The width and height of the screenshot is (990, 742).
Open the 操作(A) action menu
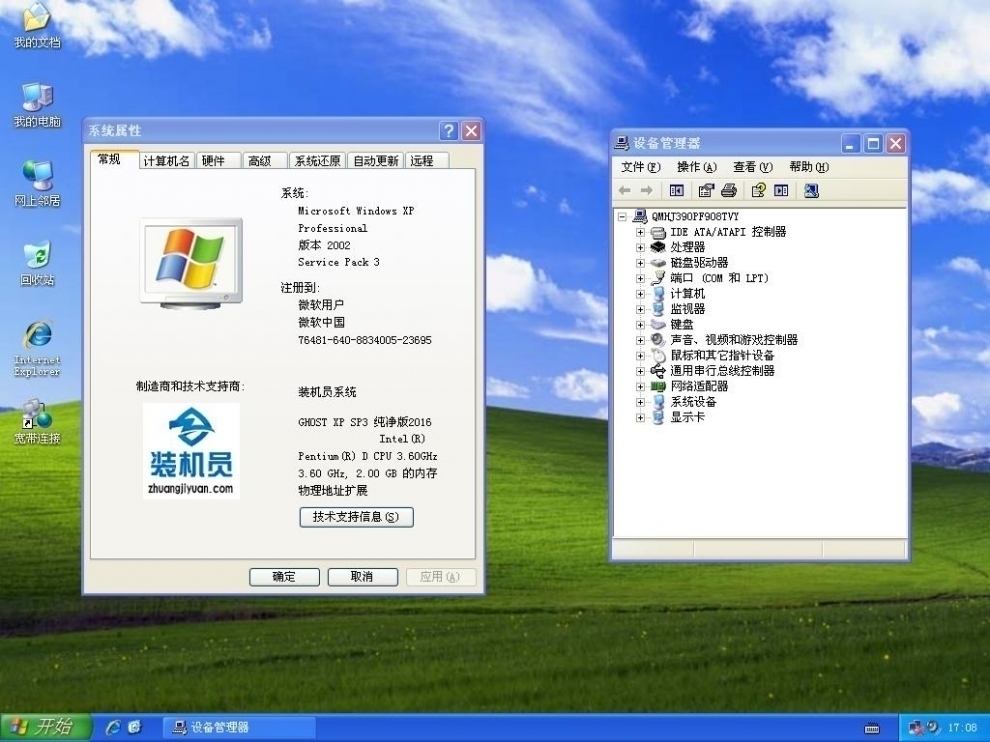coord(696,167)
